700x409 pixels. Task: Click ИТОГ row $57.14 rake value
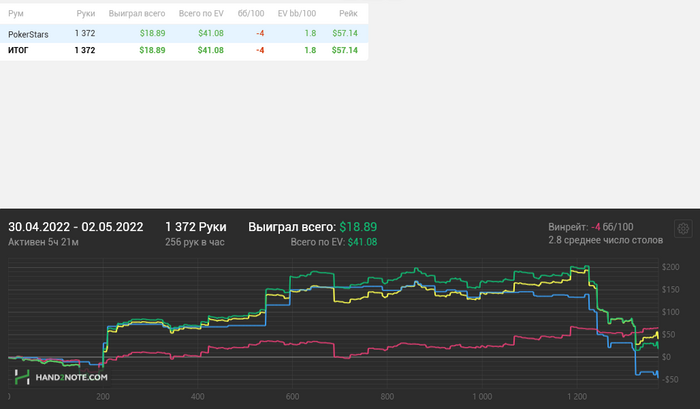click(x=345, y=50)
